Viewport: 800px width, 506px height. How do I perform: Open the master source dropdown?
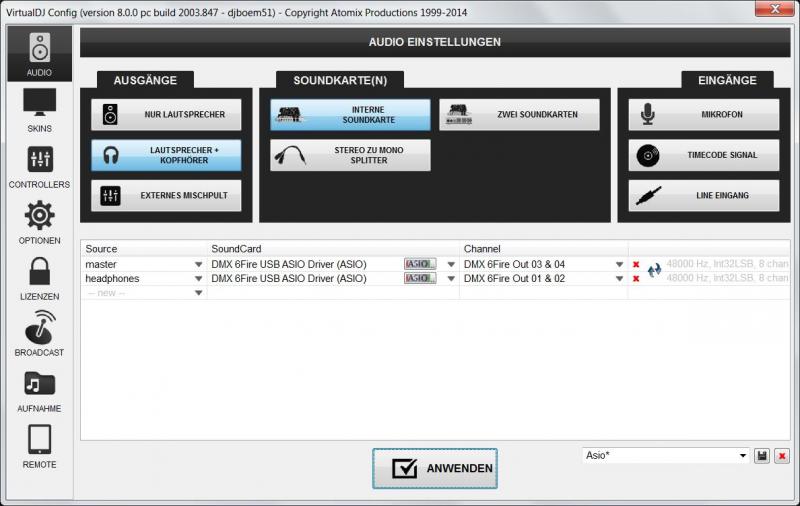pyautogui.click(x=198, y=264)
